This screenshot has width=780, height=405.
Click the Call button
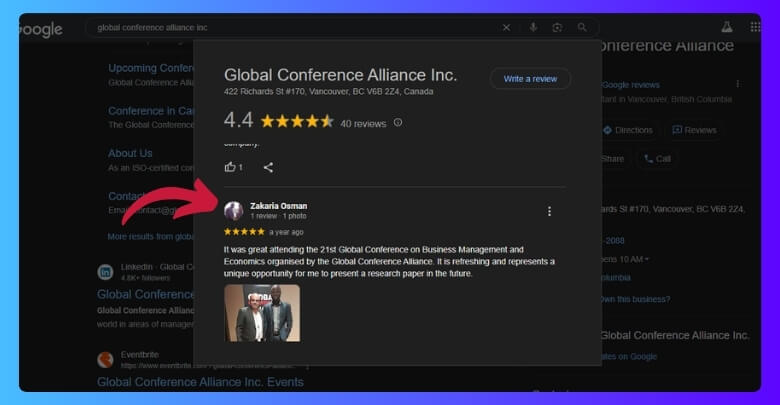(658, 159)
